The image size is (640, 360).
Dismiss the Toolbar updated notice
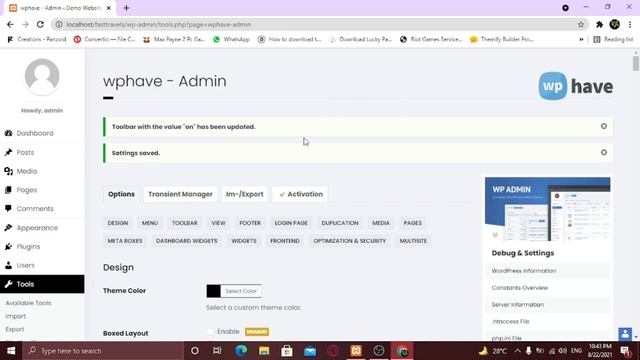click(604, 127)
